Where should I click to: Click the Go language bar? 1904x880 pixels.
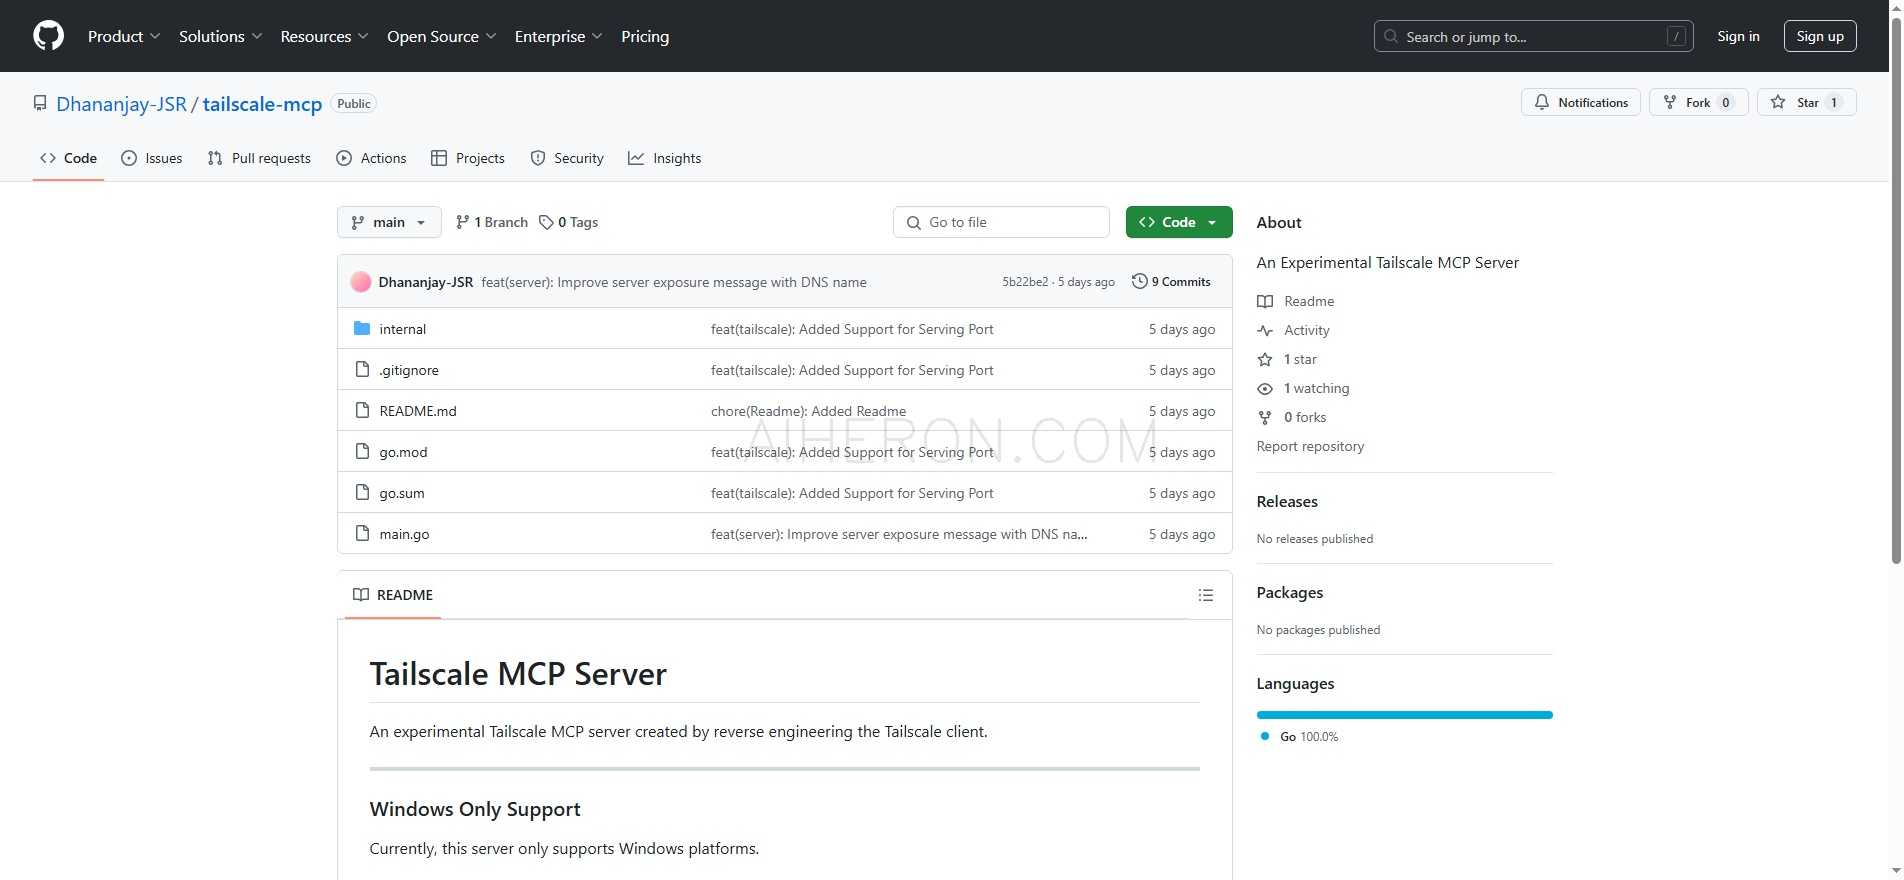(x=1404, y=715)
